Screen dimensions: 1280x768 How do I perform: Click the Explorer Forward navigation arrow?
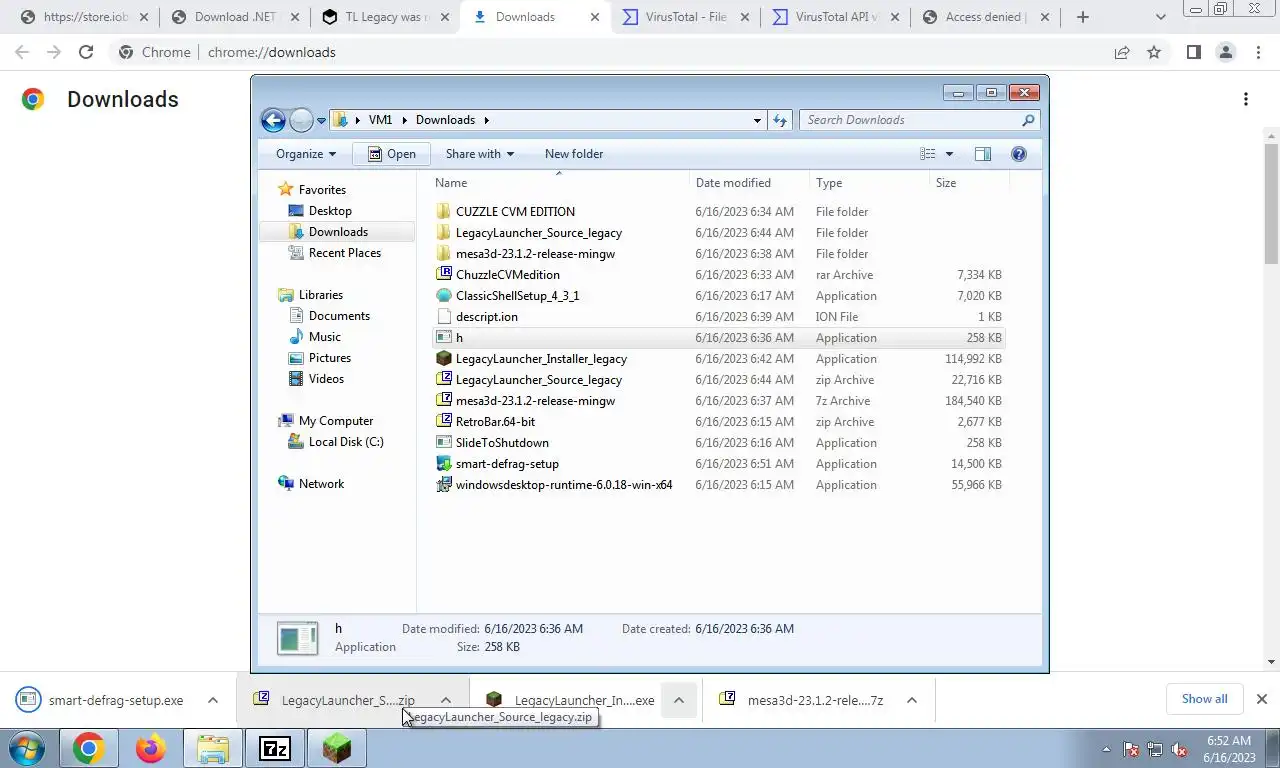pos(301,120)
